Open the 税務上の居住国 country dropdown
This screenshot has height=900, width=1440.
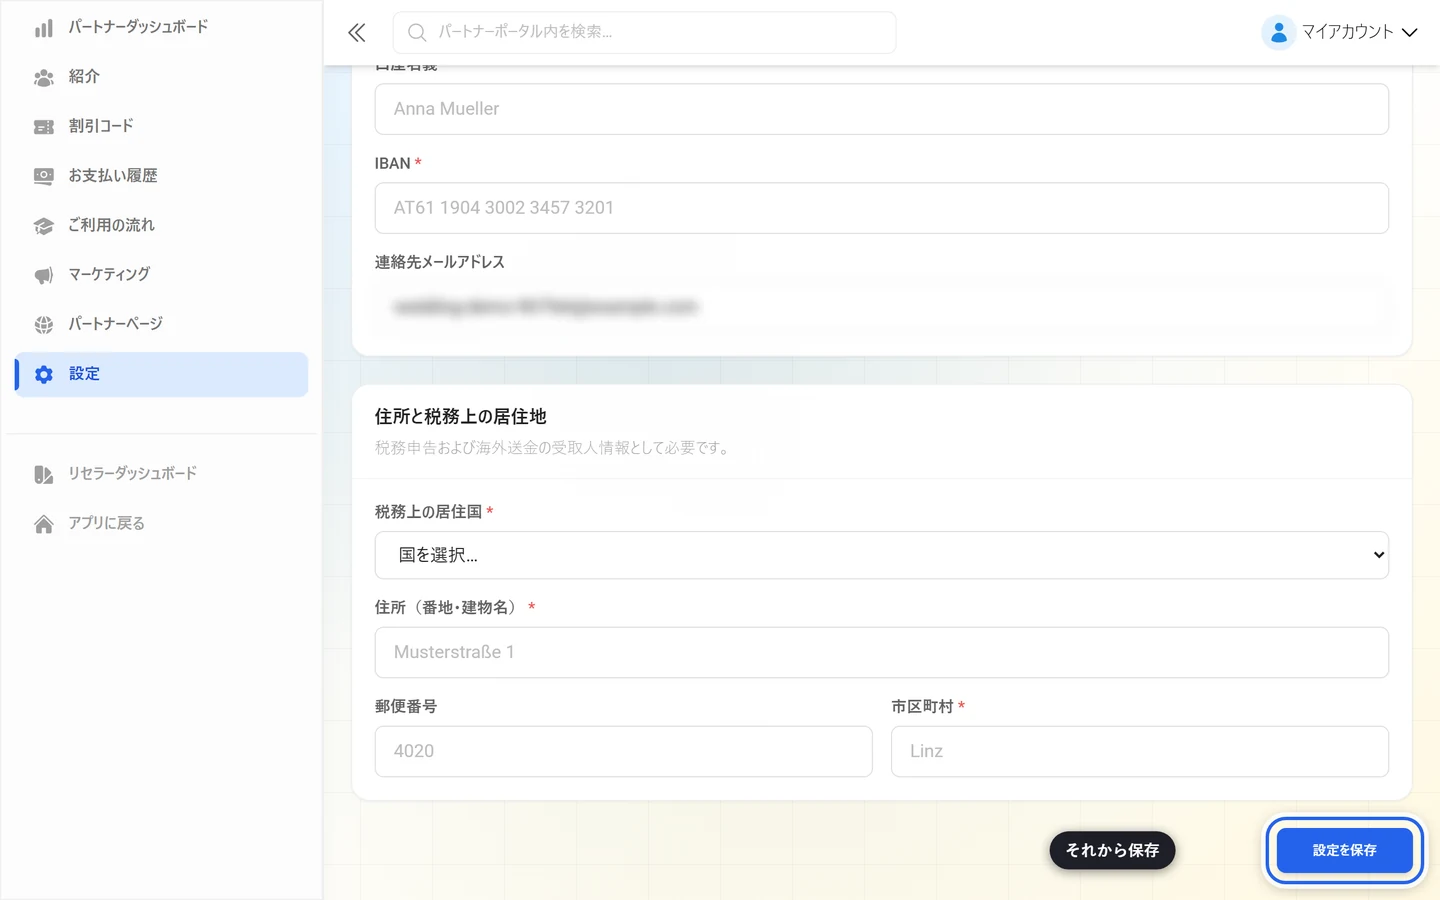[x=882, y=555]
